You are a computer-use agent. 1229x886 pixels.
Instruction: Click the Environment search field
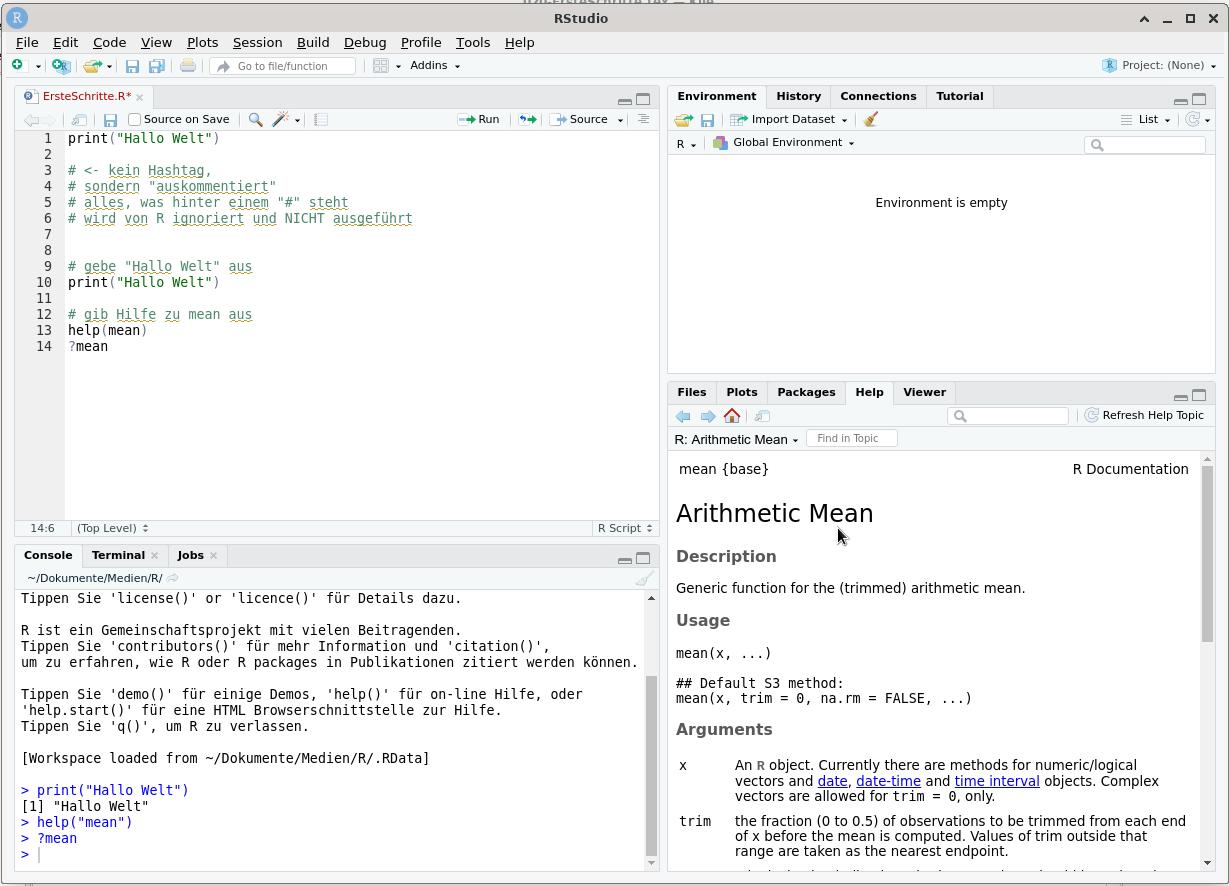[x=1145, y=145]
